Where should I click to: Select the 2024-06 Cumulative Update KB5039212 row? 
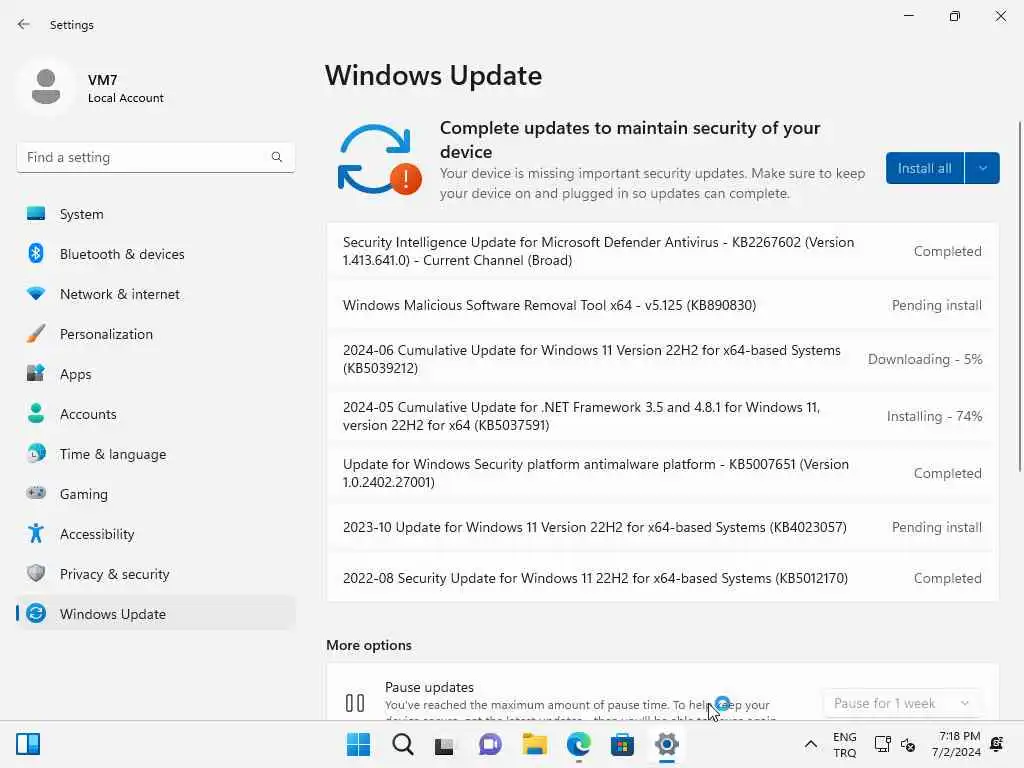pyautogui.click(x=662, y=359)
